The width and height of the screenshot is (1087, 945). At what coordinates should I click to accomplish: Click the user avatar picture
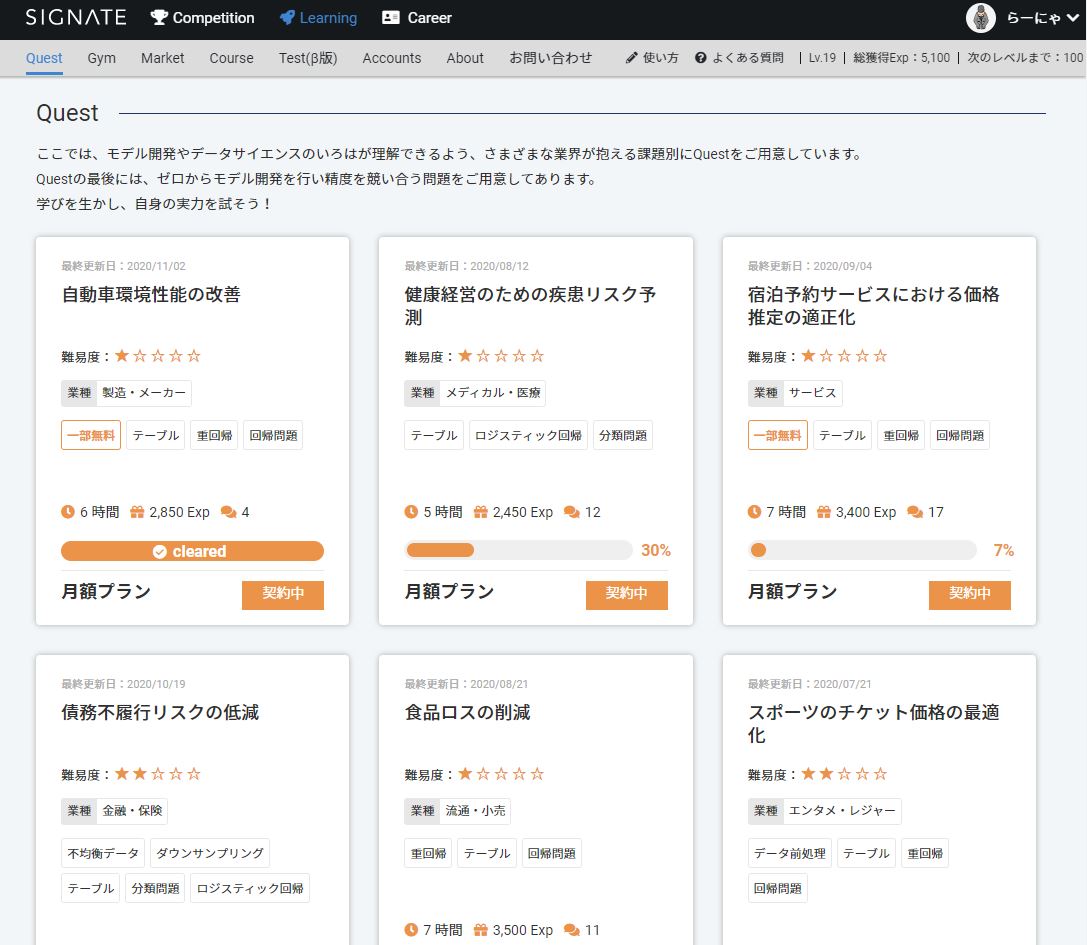pyautogui.click(x=981, y=18)
